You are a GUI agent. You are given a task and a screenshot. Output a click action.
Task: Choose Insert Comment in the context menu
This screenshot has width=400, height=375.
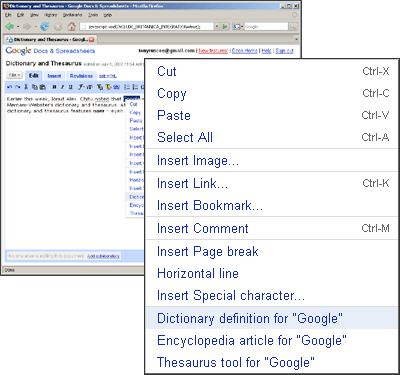pos(272,228)
